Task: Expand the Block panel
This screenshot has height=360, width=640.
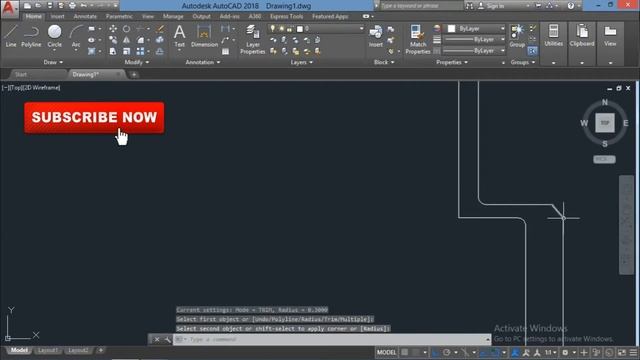Action: tap(384, 62)
